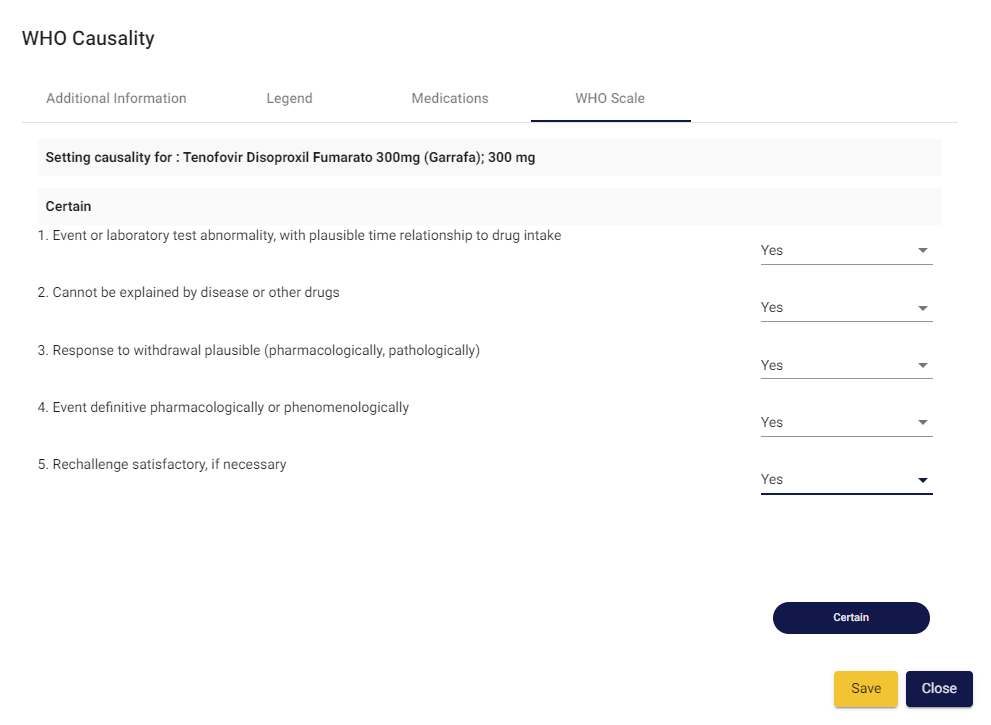Go to the Medications tab
The height and width of the screenshot is (725, 991).
point(450,98)
